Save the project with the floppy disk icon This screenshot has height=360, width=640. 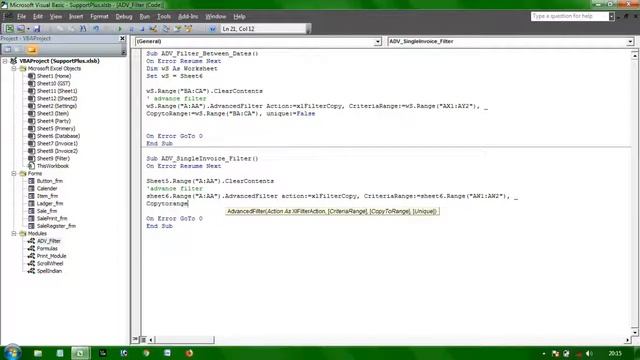pos(37,29)
